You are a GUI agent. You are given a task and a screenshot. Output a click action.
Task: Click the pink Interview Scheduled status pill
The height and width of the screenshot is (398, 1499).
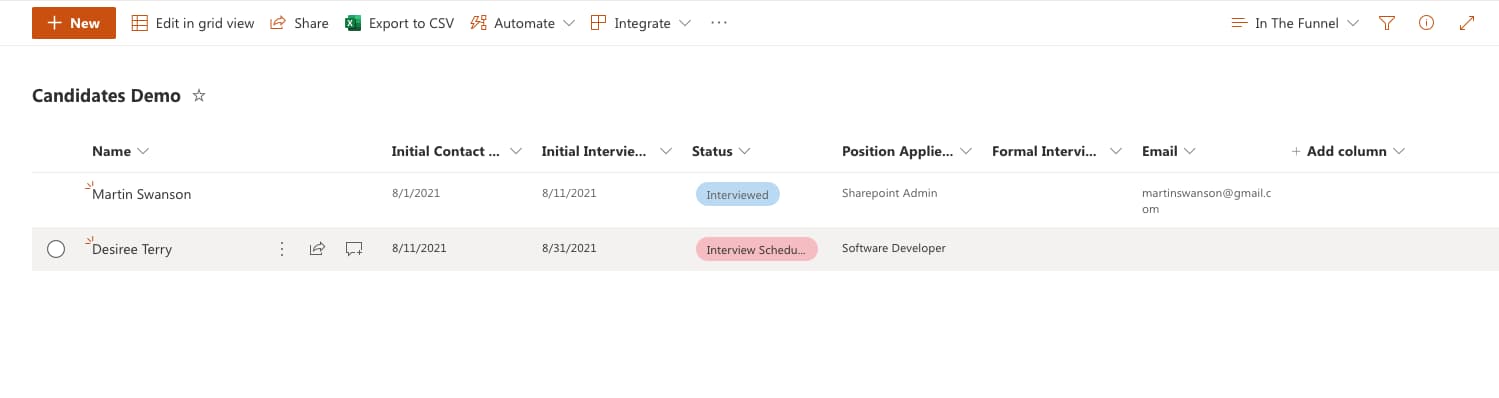pyautogui.click(x=757, y=249)
